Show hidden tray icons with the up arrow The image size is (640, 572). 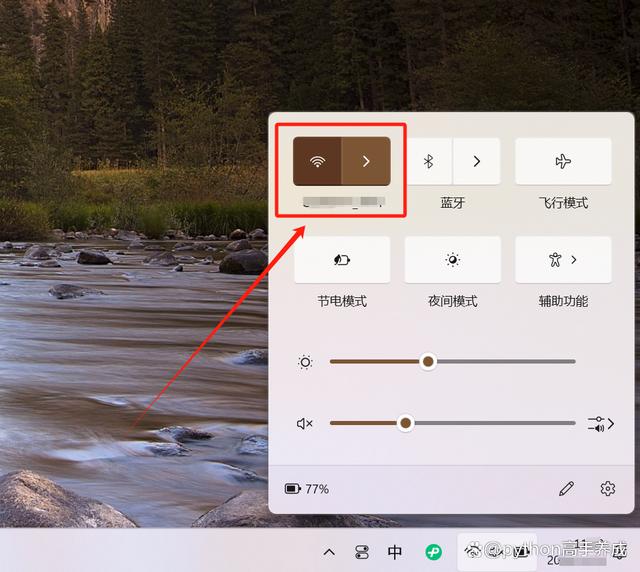click(329, 552)
